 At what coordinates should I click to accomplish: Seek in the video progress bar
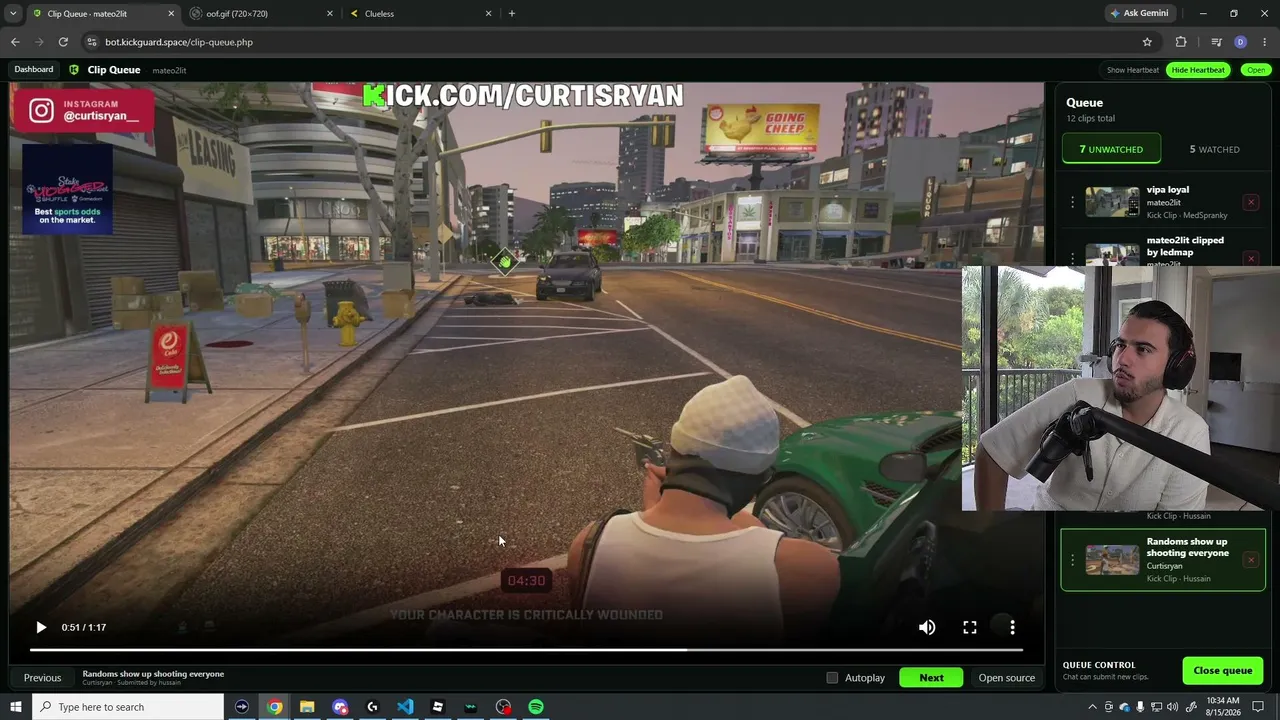tap(526, 650)
